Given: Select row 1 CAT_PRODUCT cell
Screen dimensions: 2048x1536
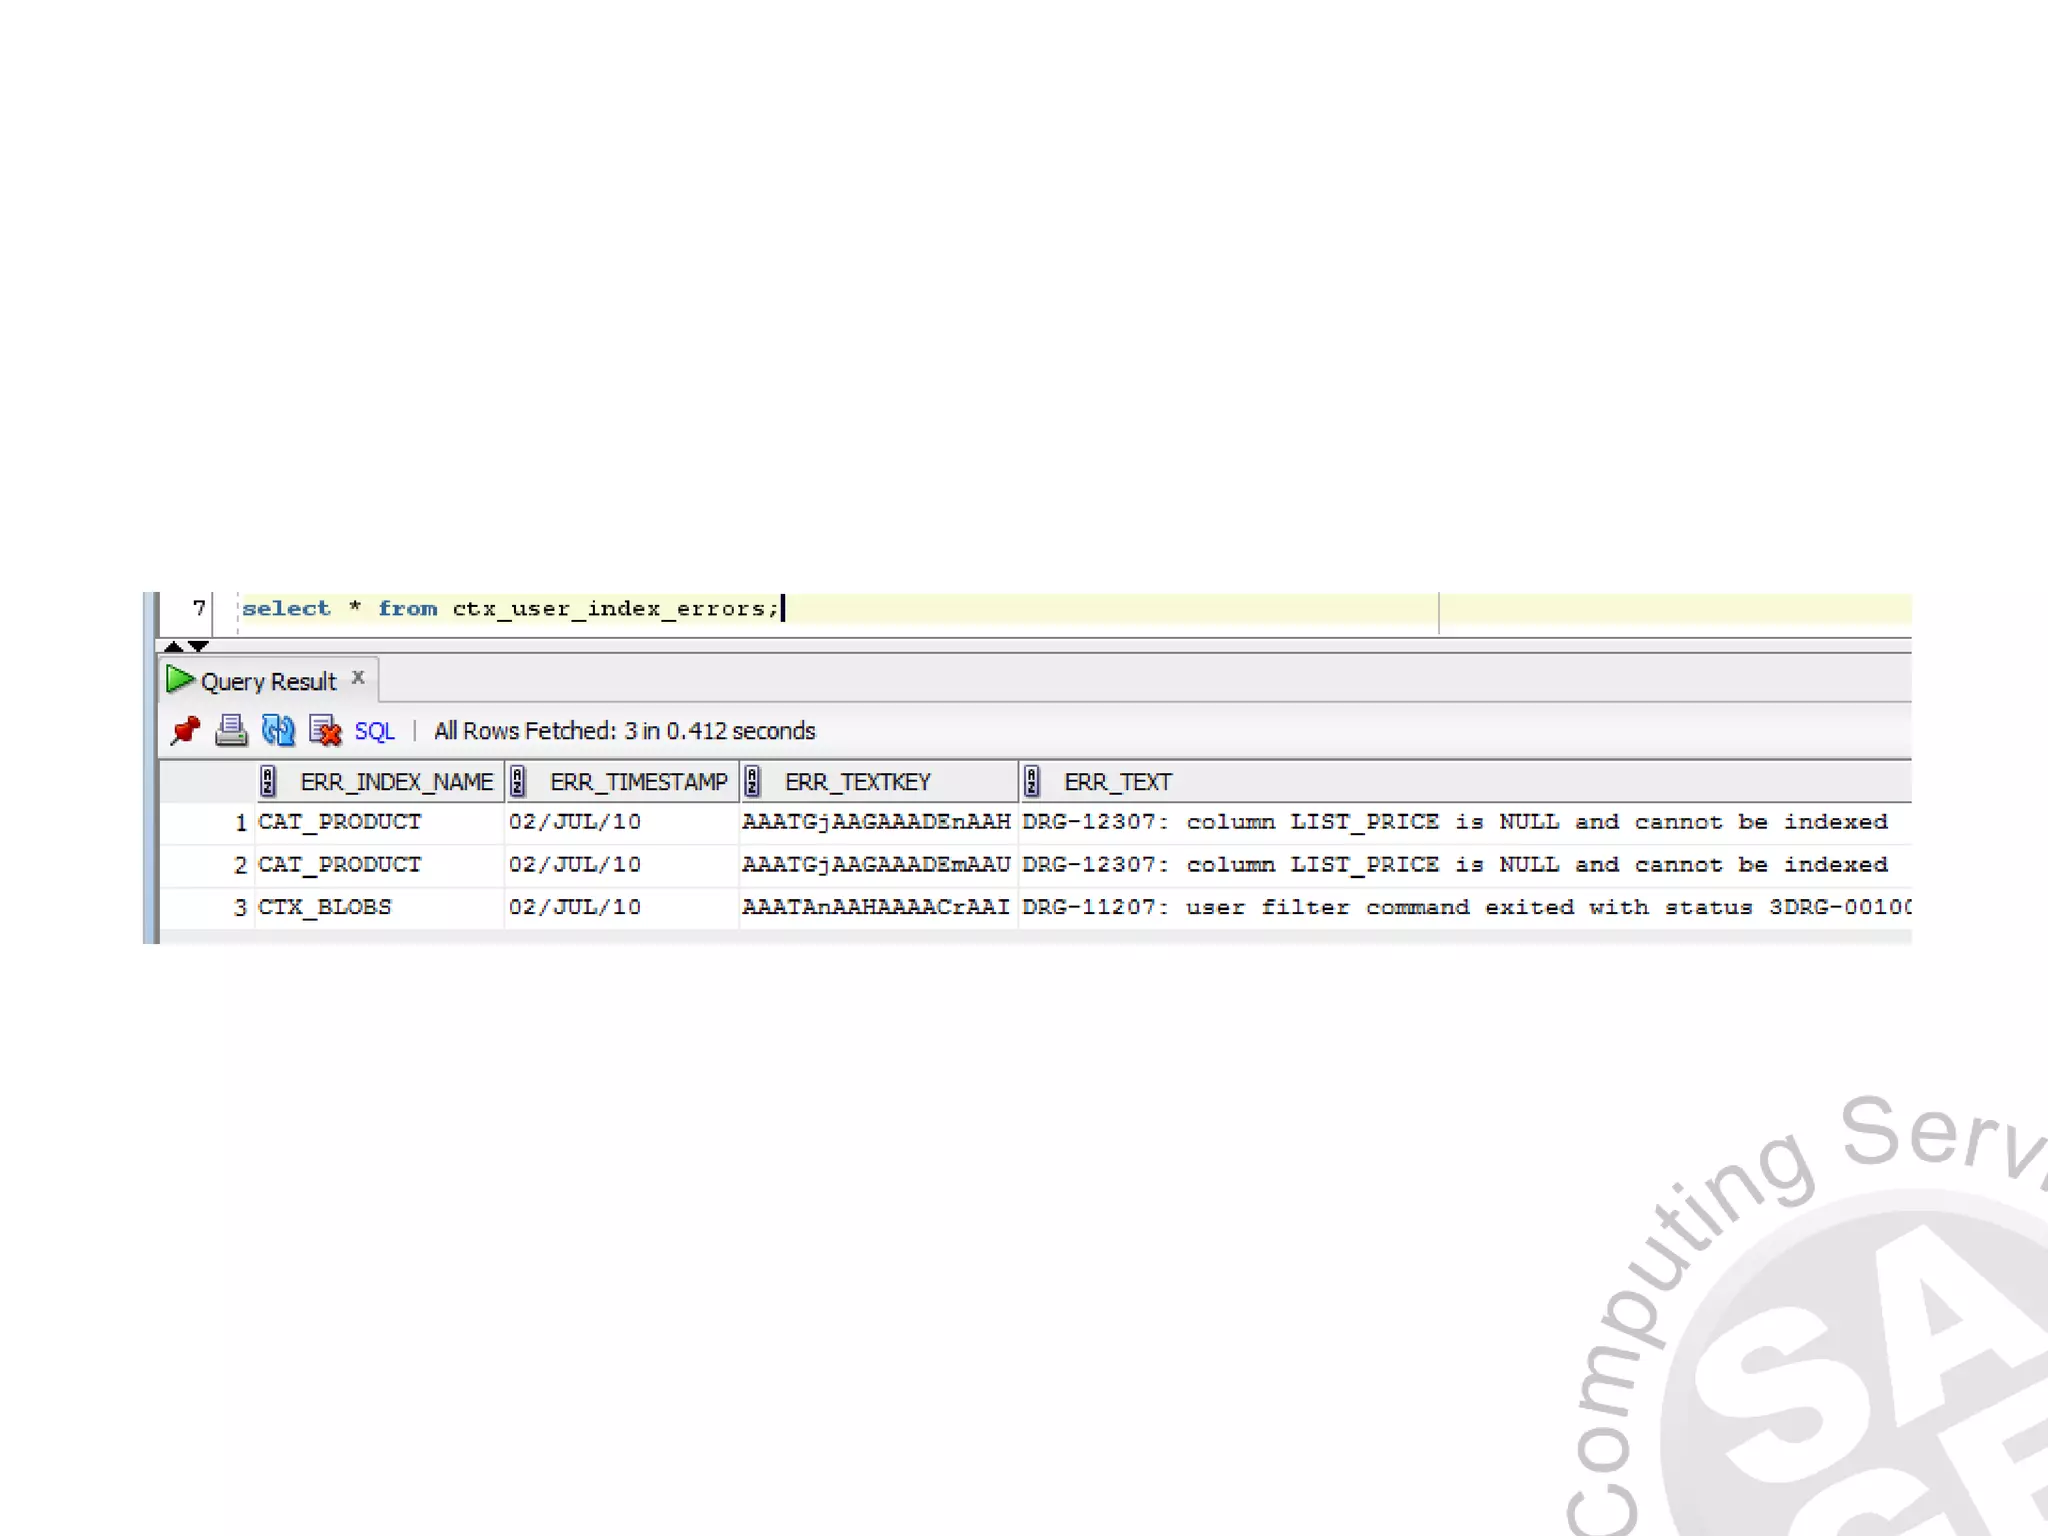Looking at the screenshot, I should click(x=340, y=822).
